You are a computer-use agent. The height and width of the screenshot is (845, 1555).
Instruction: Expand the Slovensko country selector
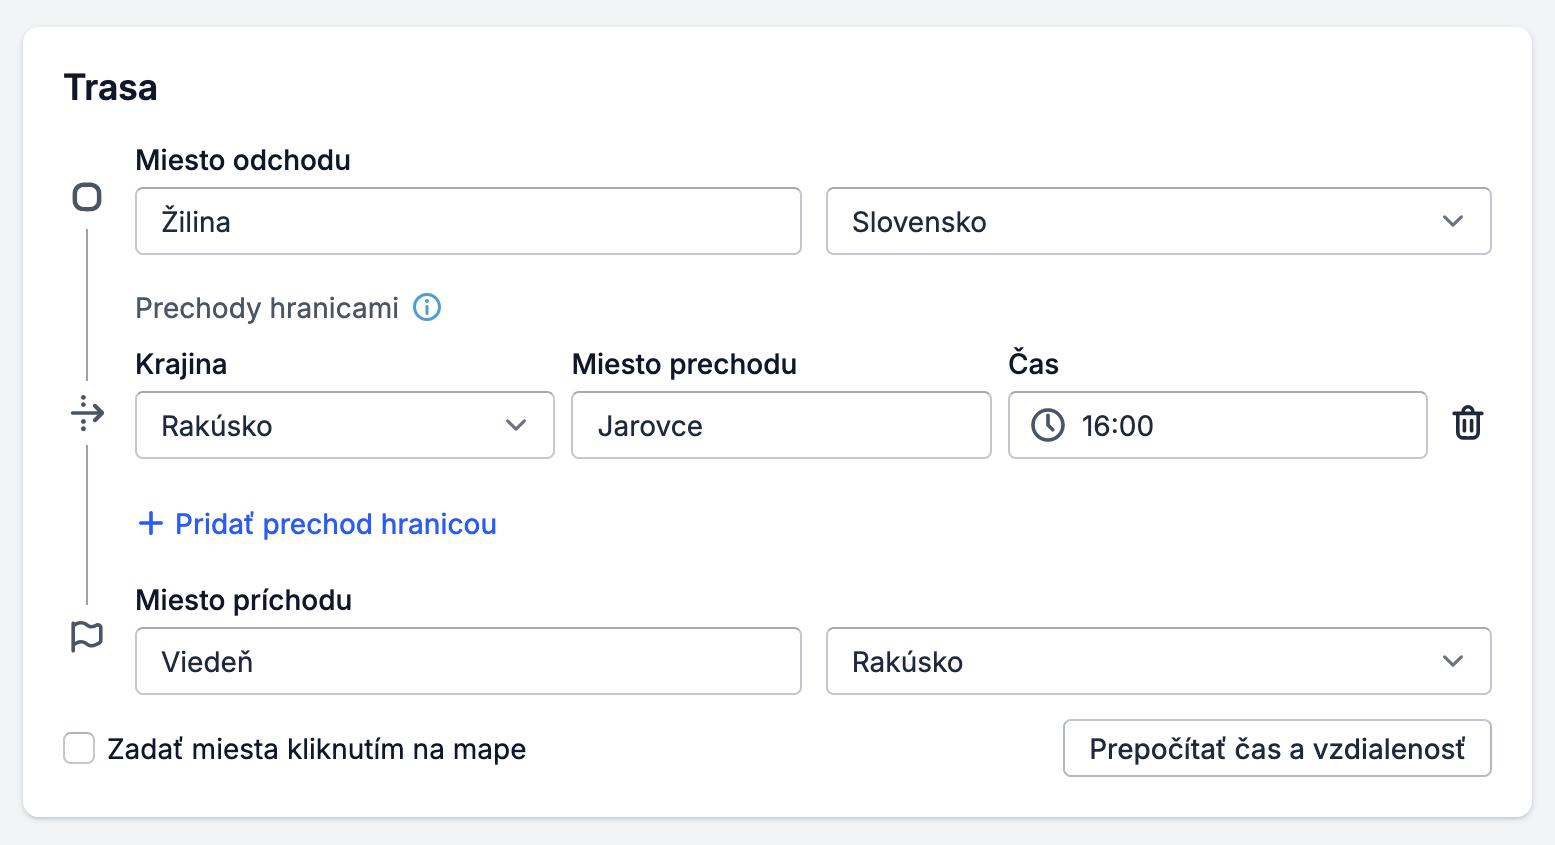1157,222
